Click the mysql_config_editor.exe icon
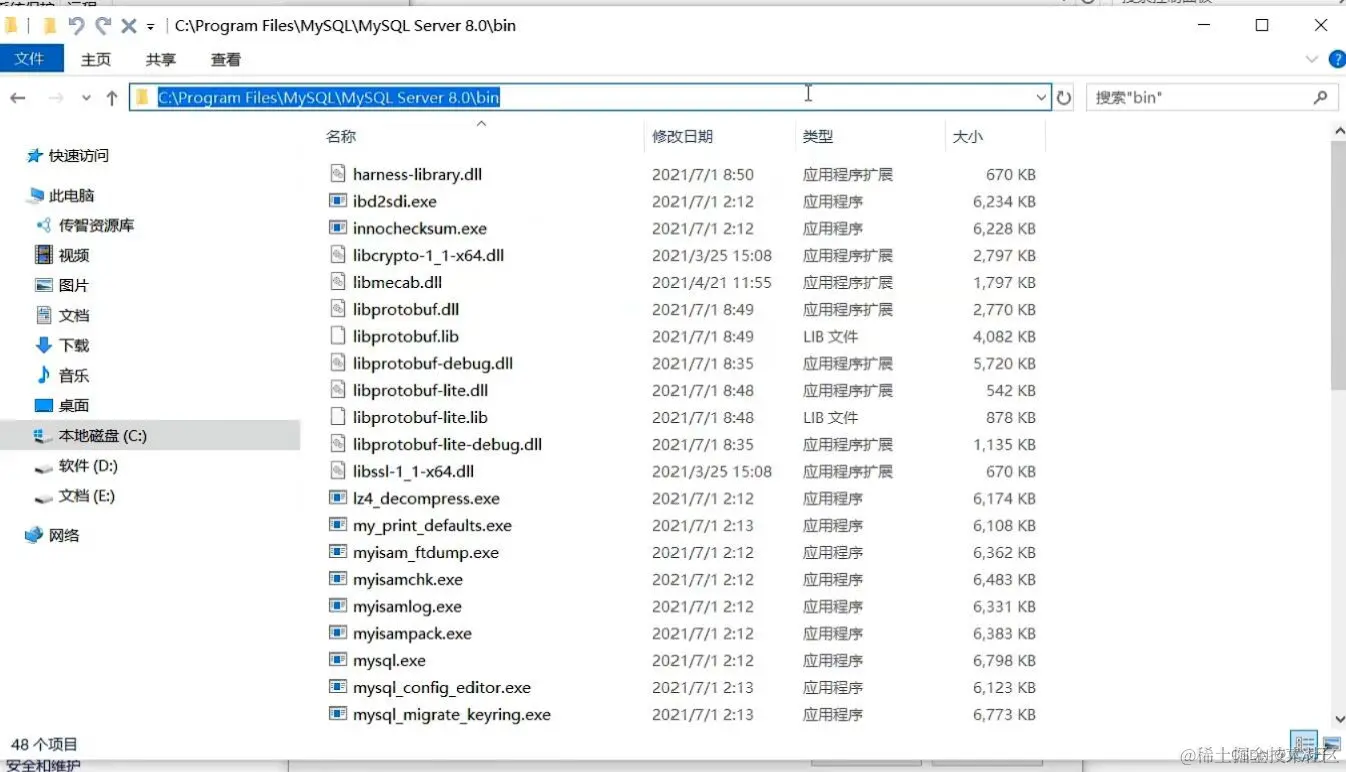Viewport: 1346px width, 772px height. pyautogui.click(x=337, y=687)
